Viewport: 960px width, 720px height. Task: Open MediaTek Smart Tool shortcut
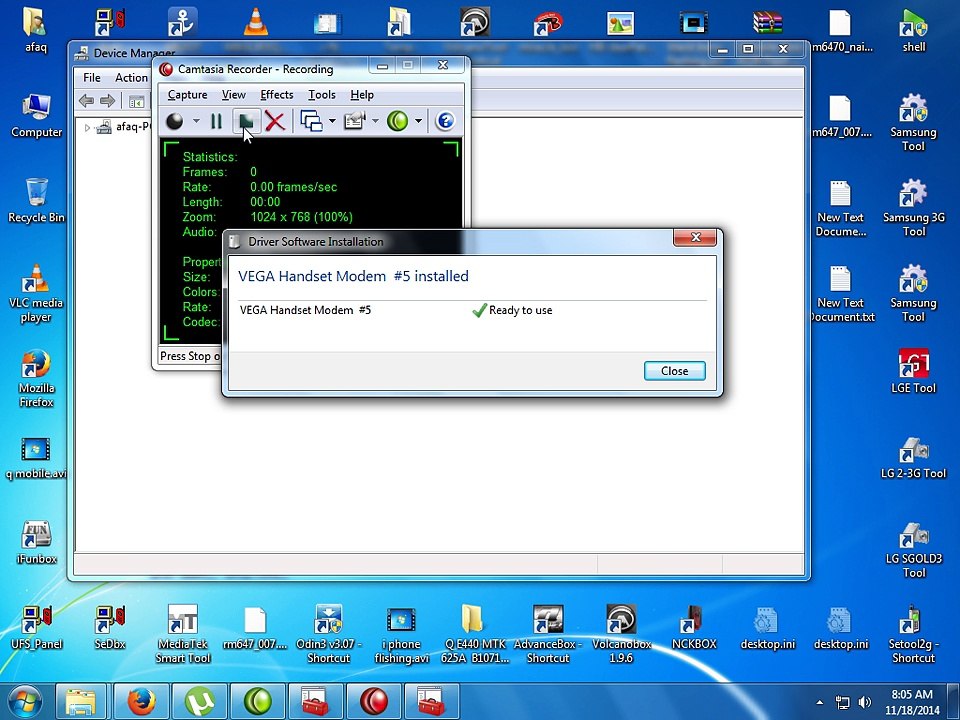182,634
